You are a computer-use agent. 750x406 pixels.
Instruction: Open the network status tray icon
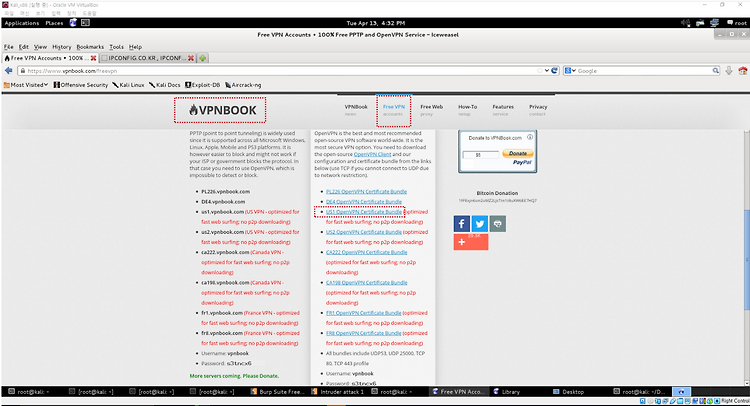[x=715, y=23]
